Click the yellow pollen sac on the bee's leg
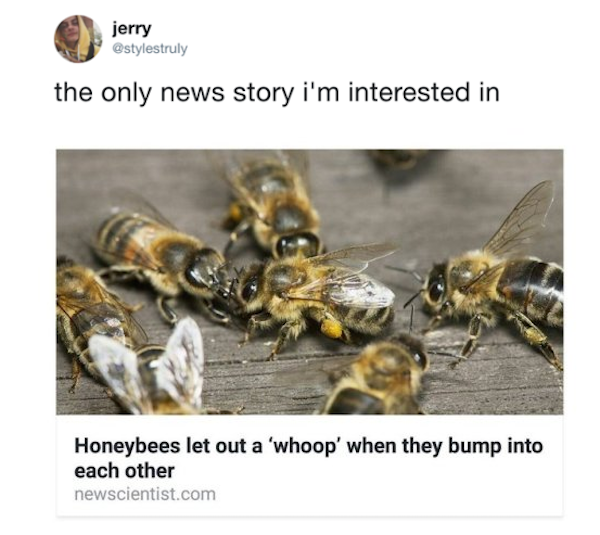 [332, 328]
